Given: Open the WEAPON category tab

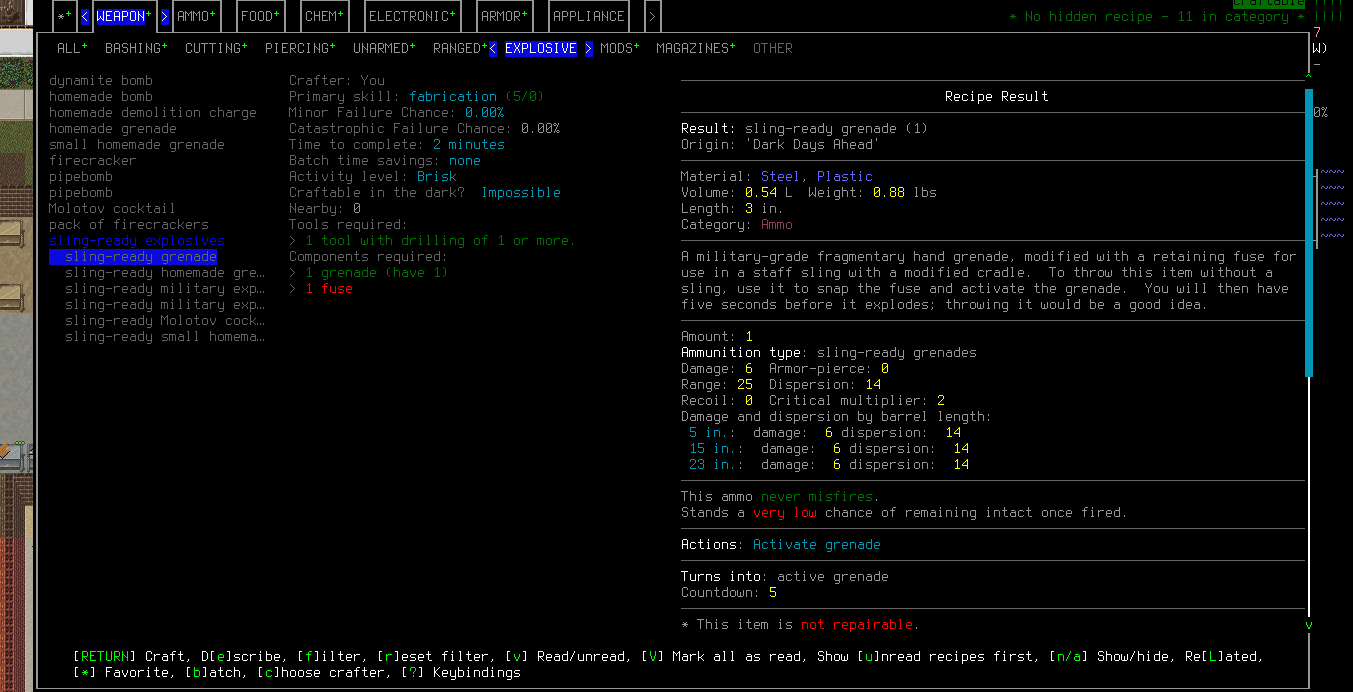Looking at the screenshot, I should [x=124, y=17].
